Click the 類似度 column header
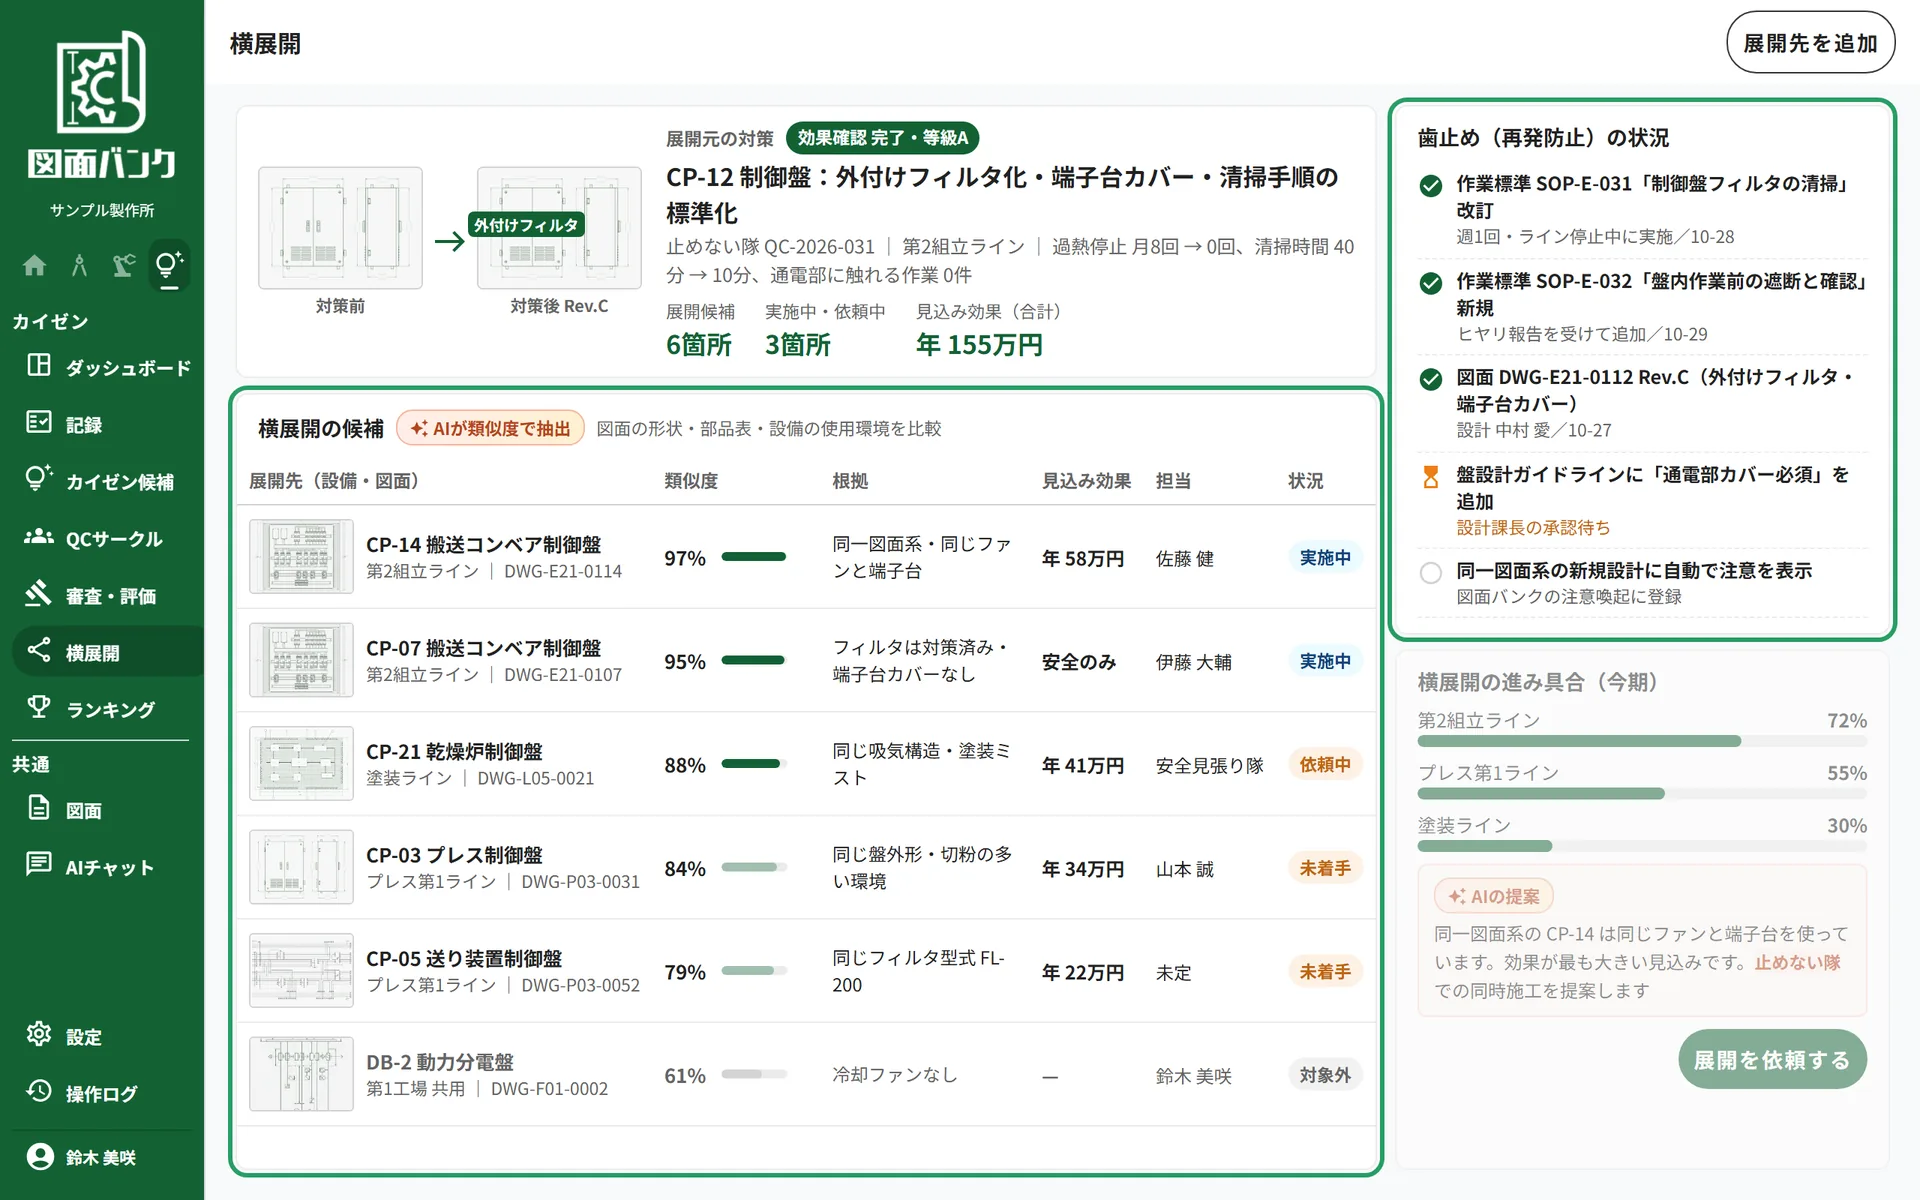This screenshot has width=1920, height=1200. pyautogui.click(x=691, y=481)
